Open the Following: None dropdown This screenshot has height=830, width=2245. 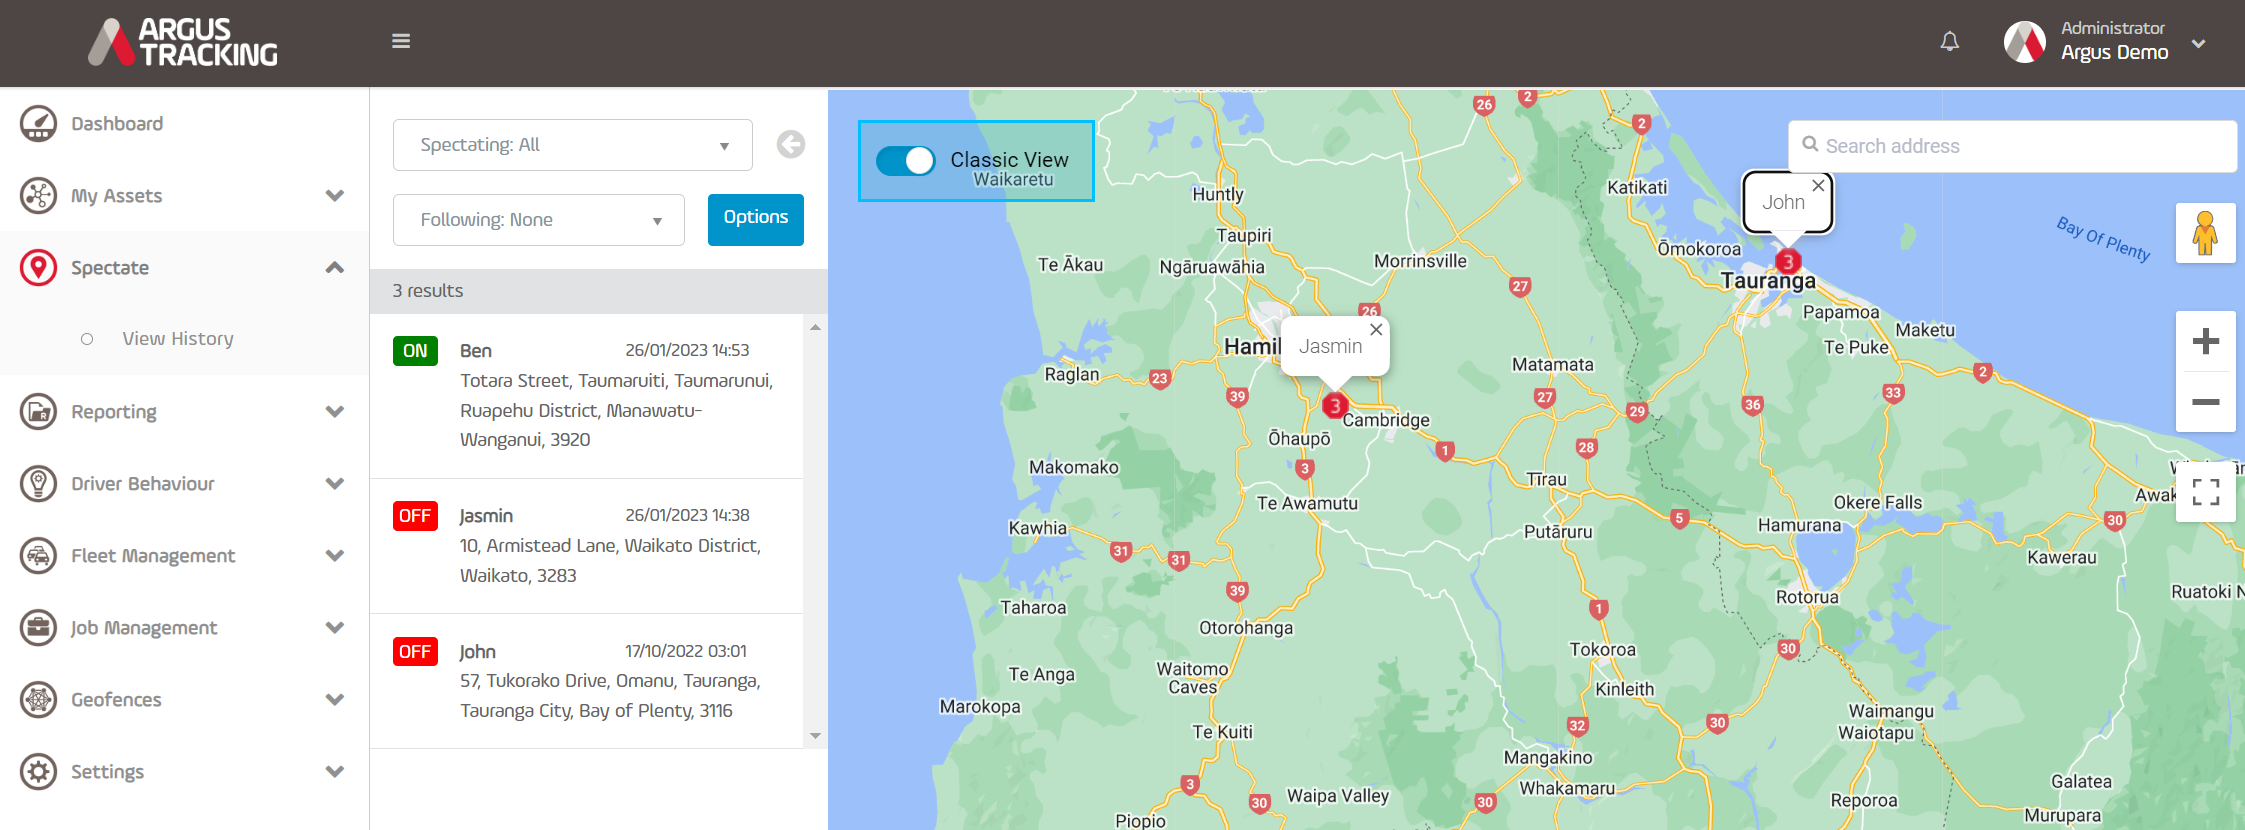(539, 220)
